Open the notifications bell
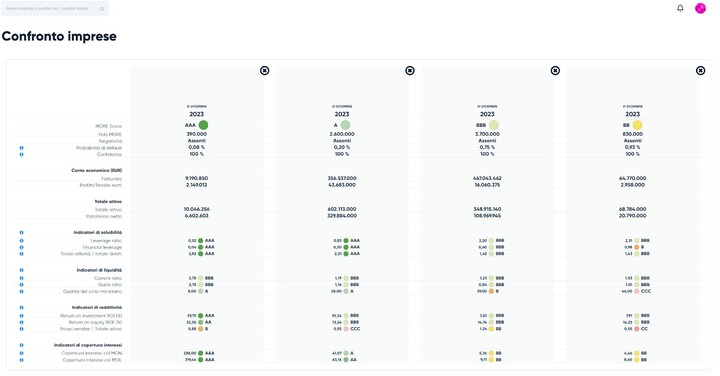 pos(680,8)
